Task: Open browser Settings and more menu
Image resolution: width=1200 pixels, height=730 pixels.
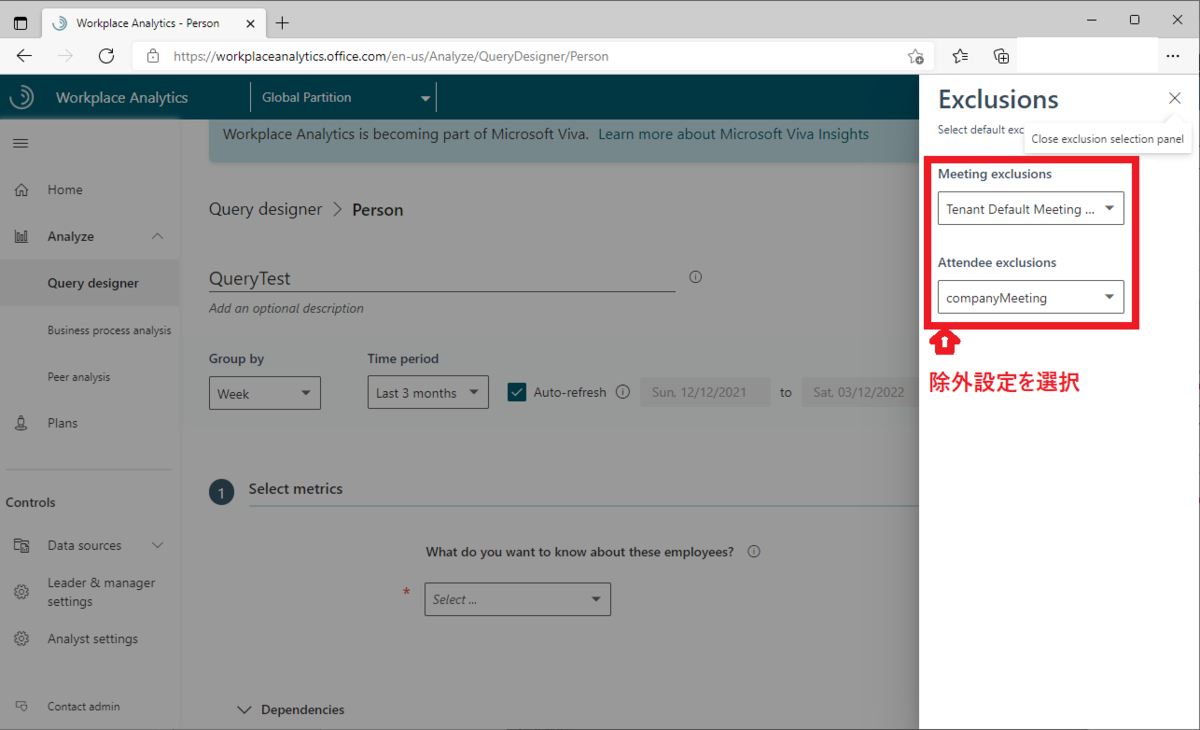Action: [x=1173, y=56]
